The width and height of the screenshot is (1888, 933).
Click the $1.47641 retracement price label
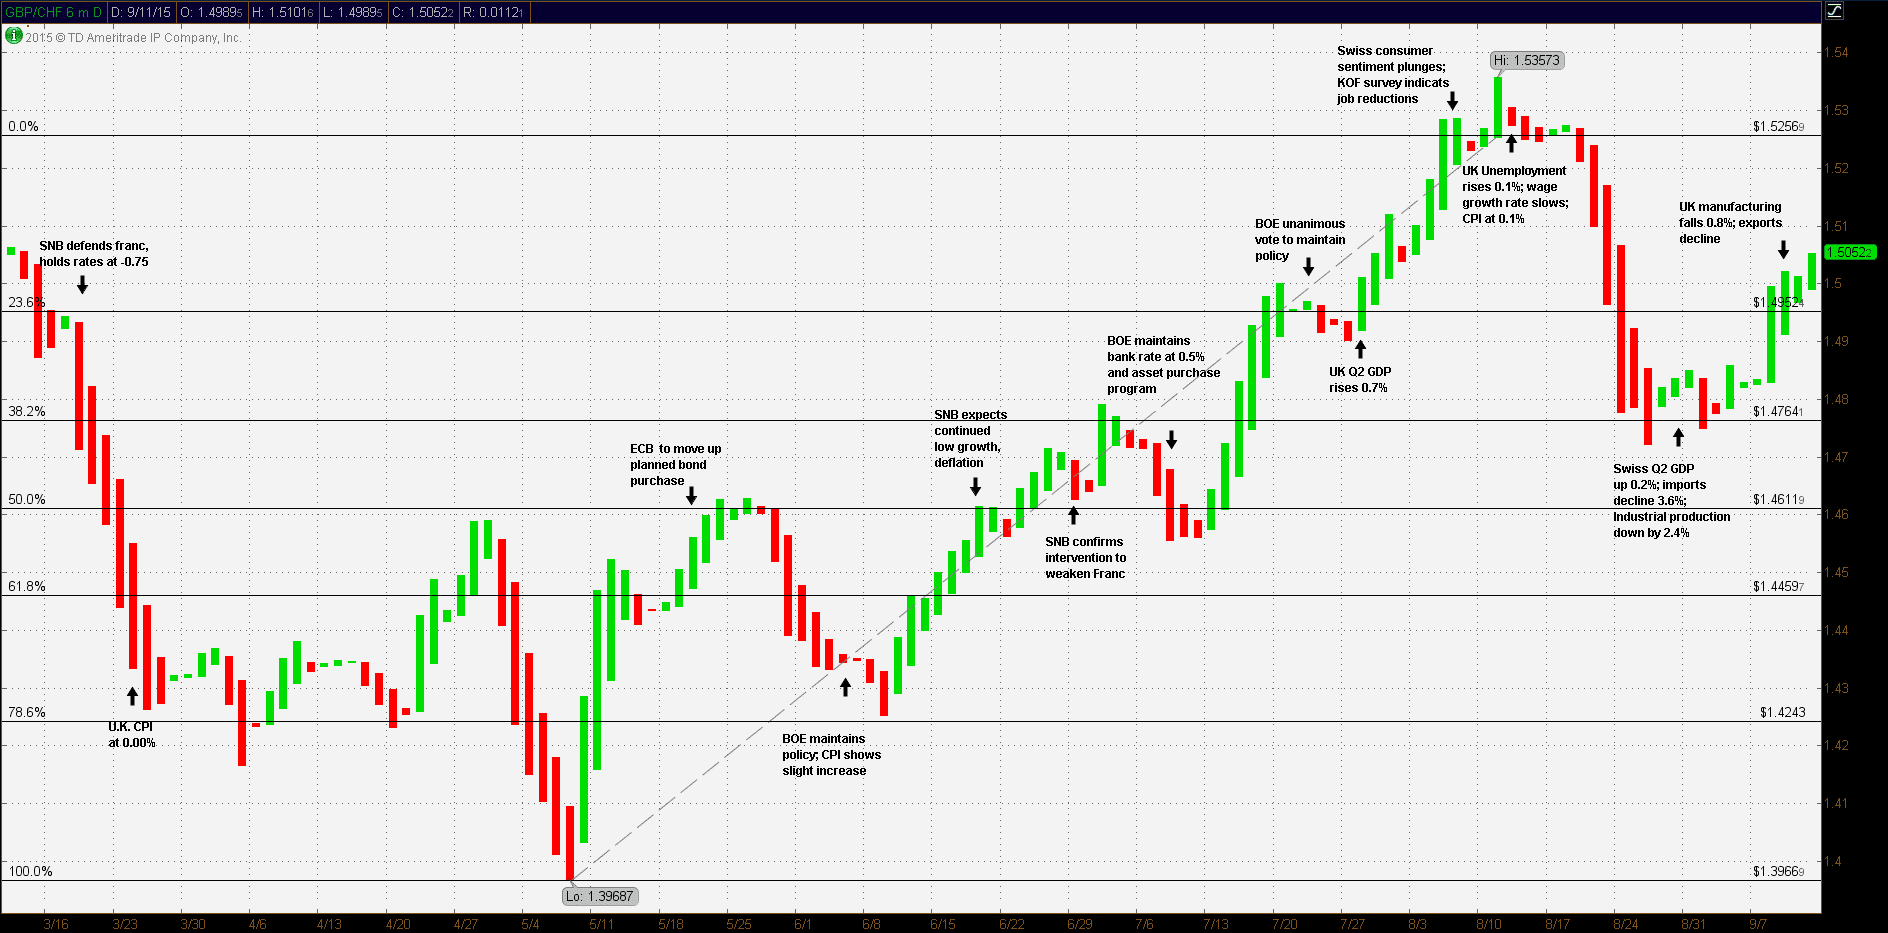tap(1778, 411)
